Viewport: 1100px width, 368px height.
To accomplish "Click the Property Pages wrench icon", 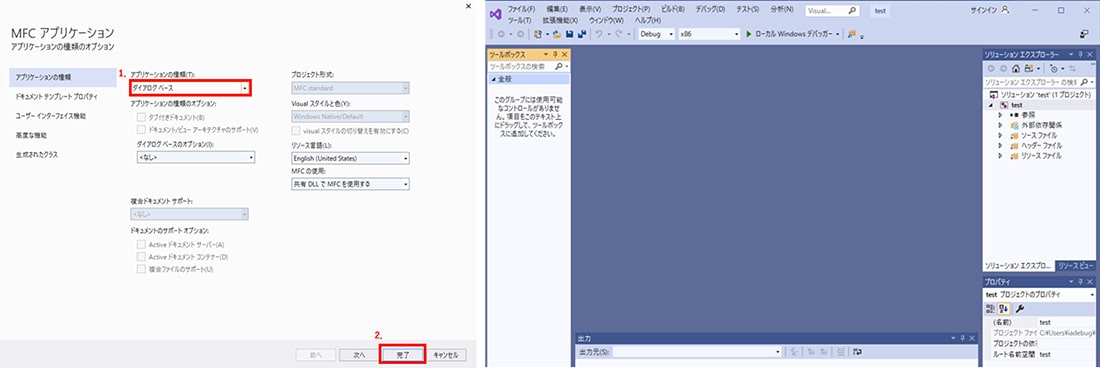I will click(x=1020, y=308).
